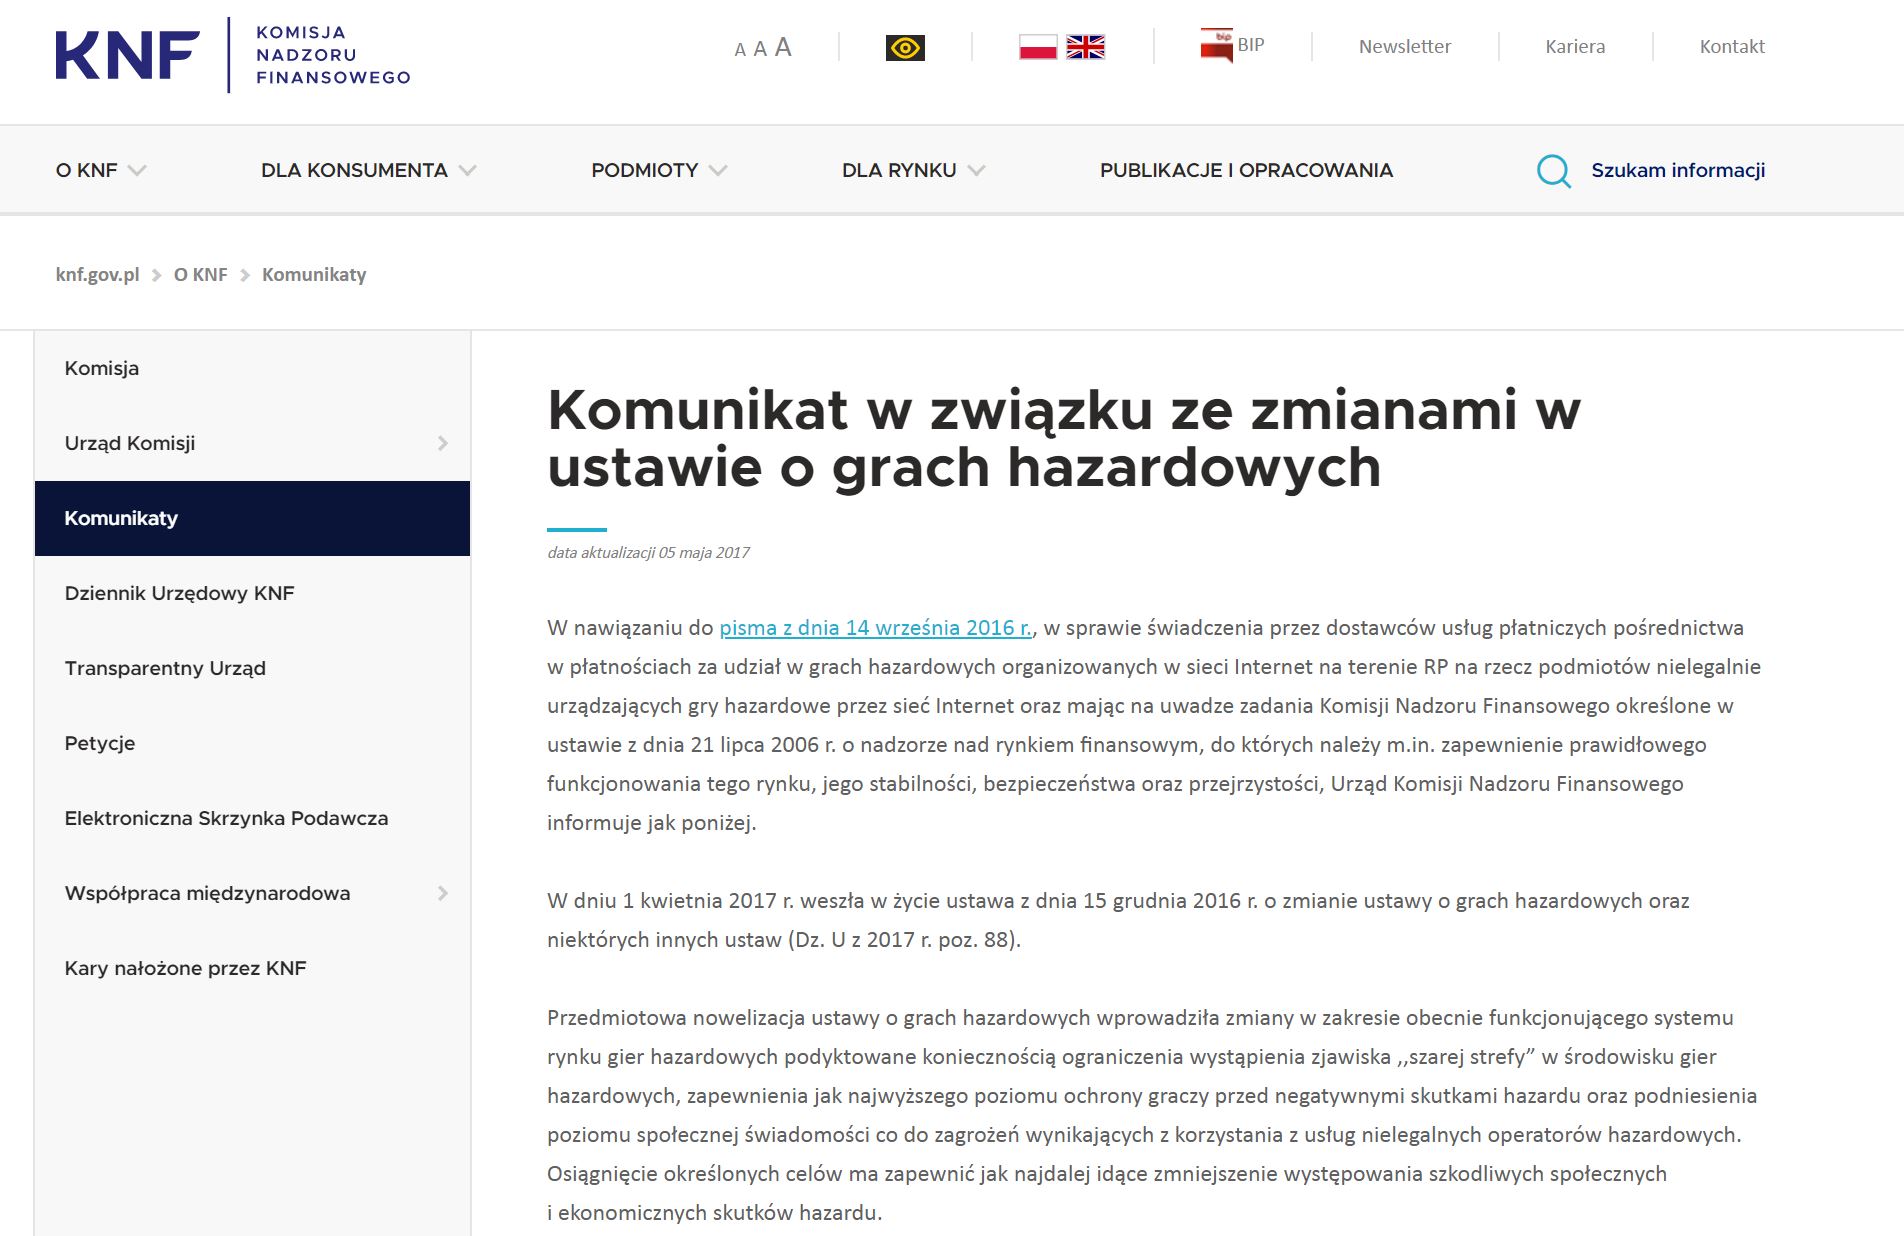
Task: Click the text '(Dz. U z 2017 r. poz. 88).'
Action: click(904, 940)
